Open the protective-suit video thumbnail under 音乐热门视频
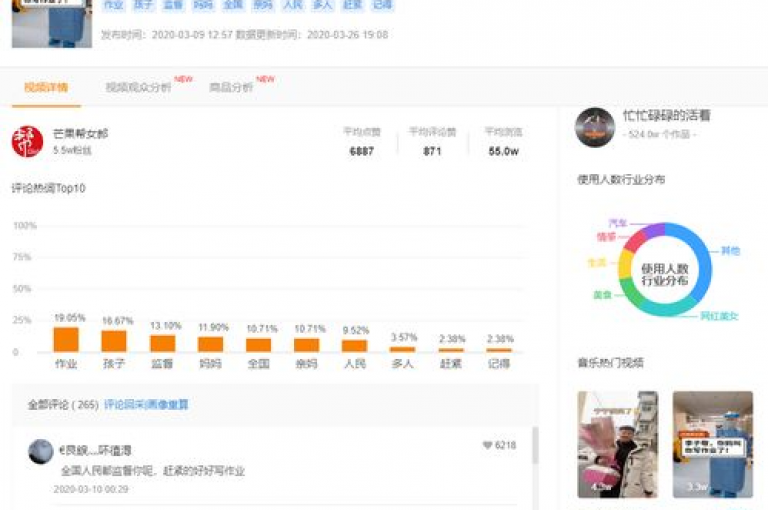The image size is (768, 510). [713, 444]
